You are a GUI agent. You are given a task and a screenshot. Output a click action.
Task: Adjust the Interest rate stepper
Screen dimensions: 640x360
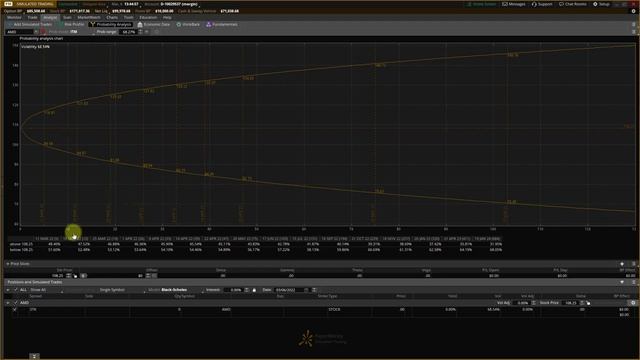click(x=247, y=290)
